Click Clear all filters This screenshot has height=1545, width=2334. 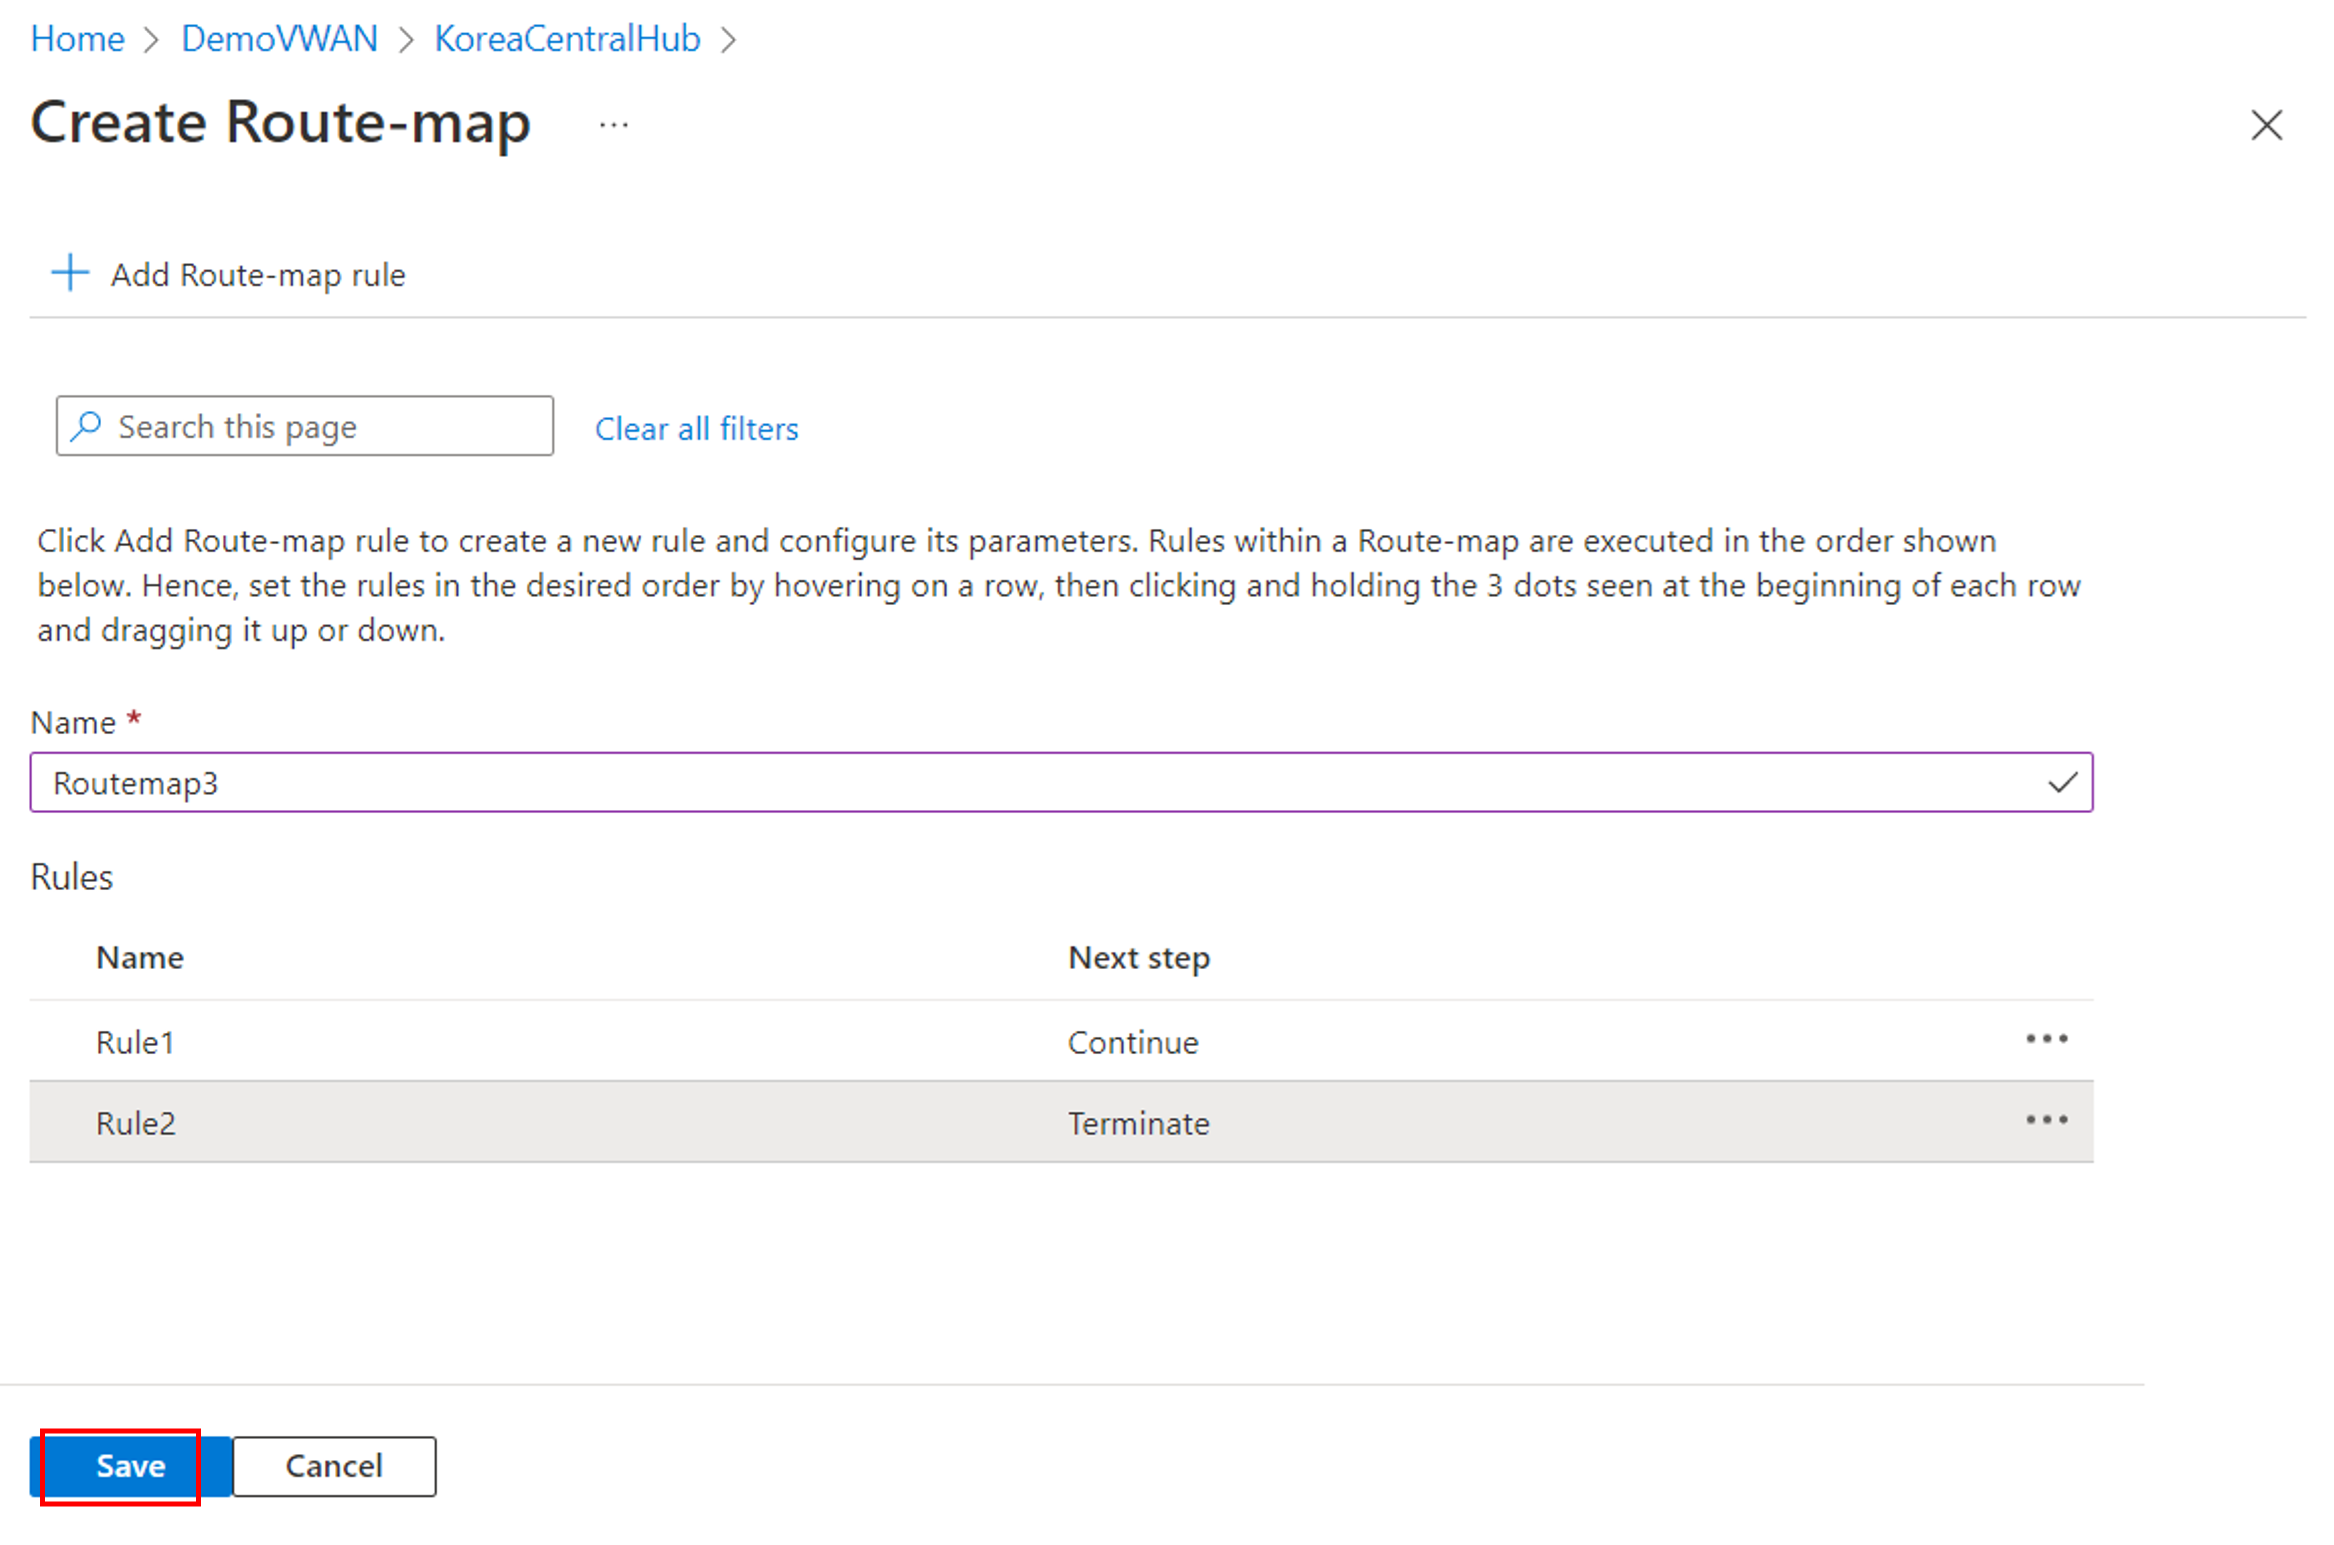[697, 428]
